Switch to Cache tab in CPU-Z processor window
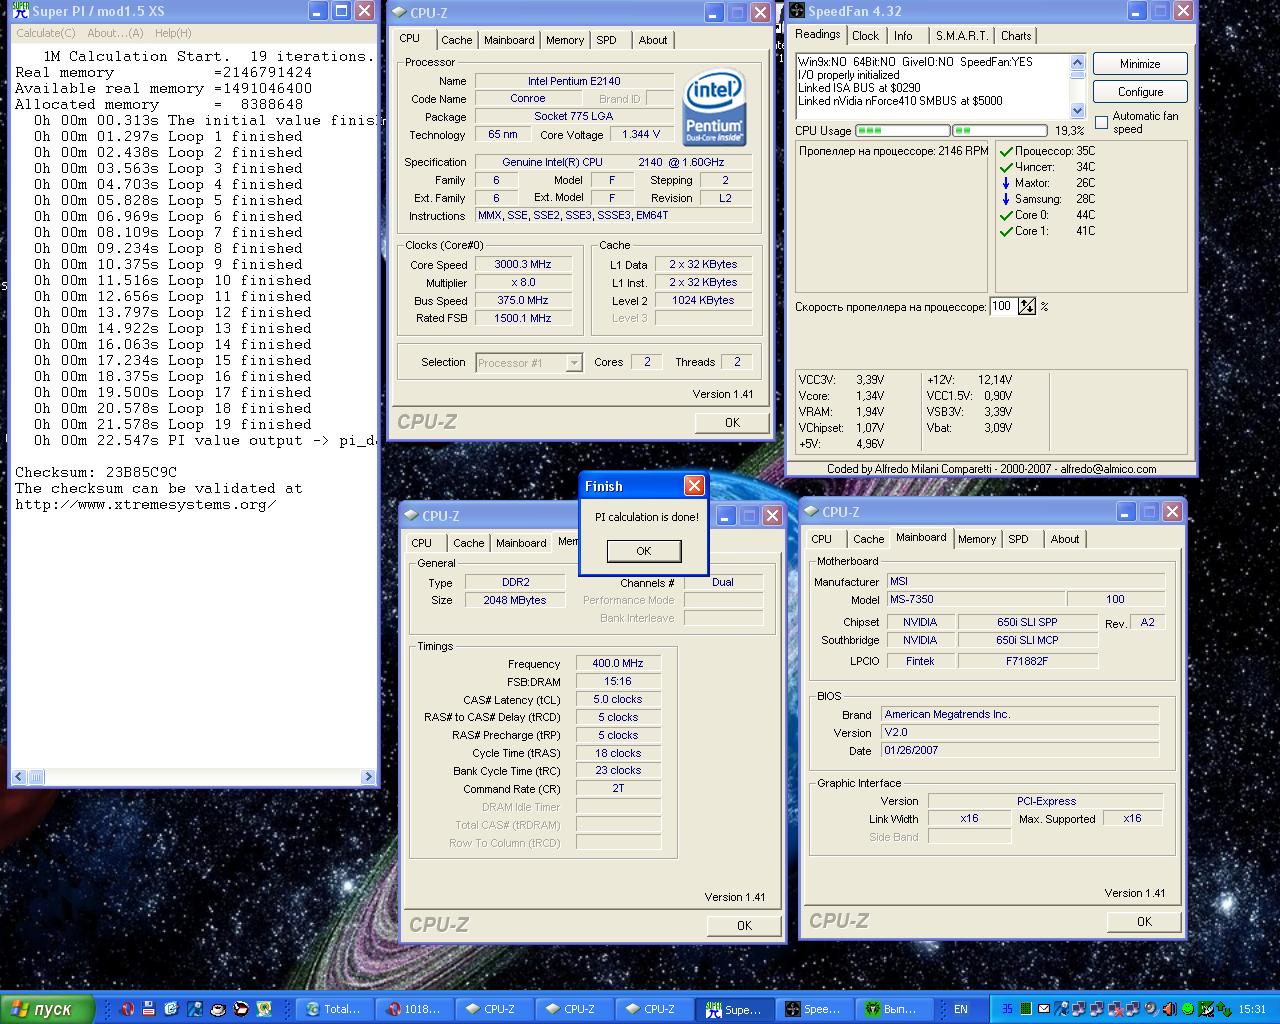Screen dimensions: 1280x1024 click(x=456, y=40)
